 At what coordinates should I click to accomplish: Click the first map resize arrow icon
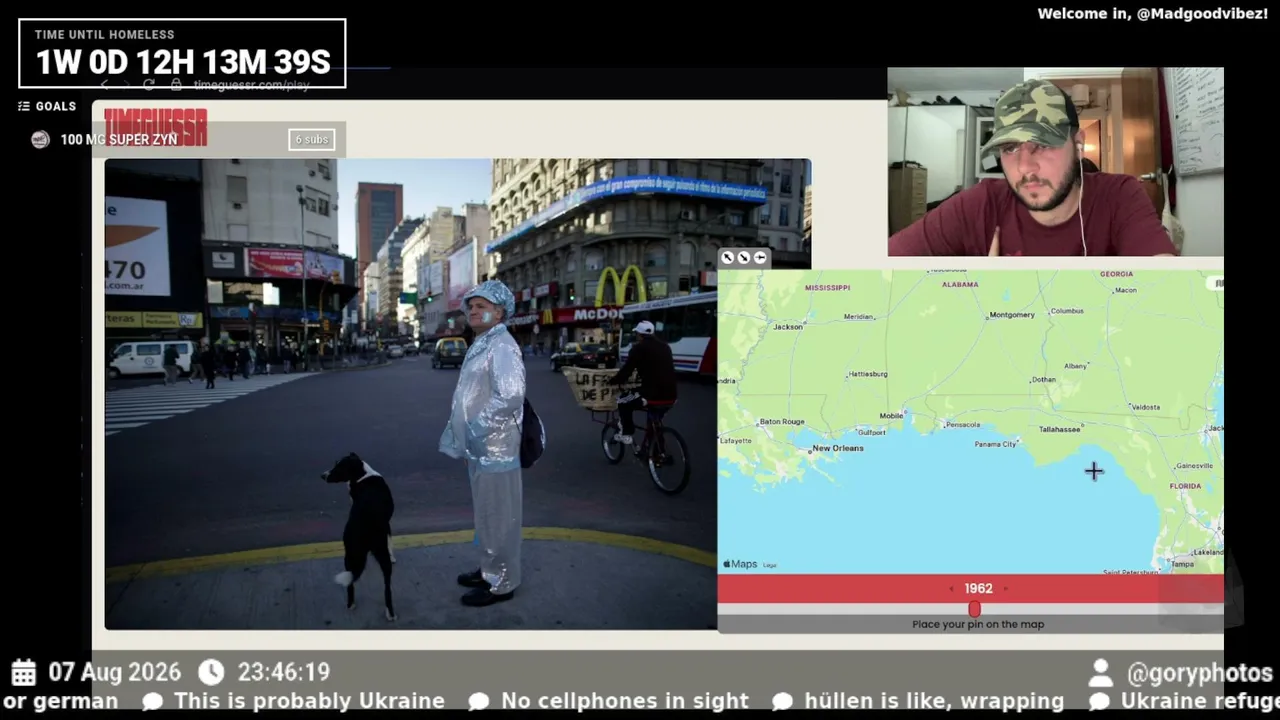pos(728,258)
